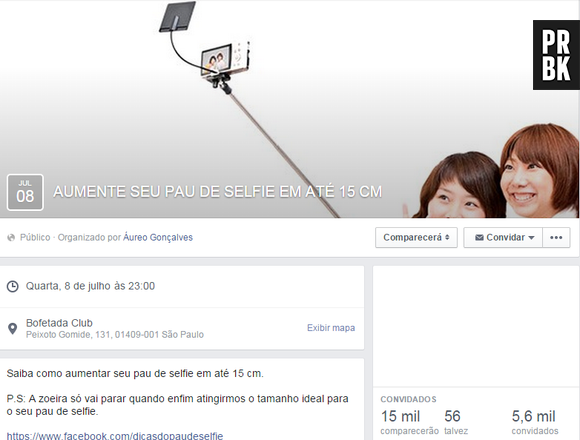This screenshot has height=440, width=580.
Task: Open the three-dots more options button
Action: tap(556, 237)
